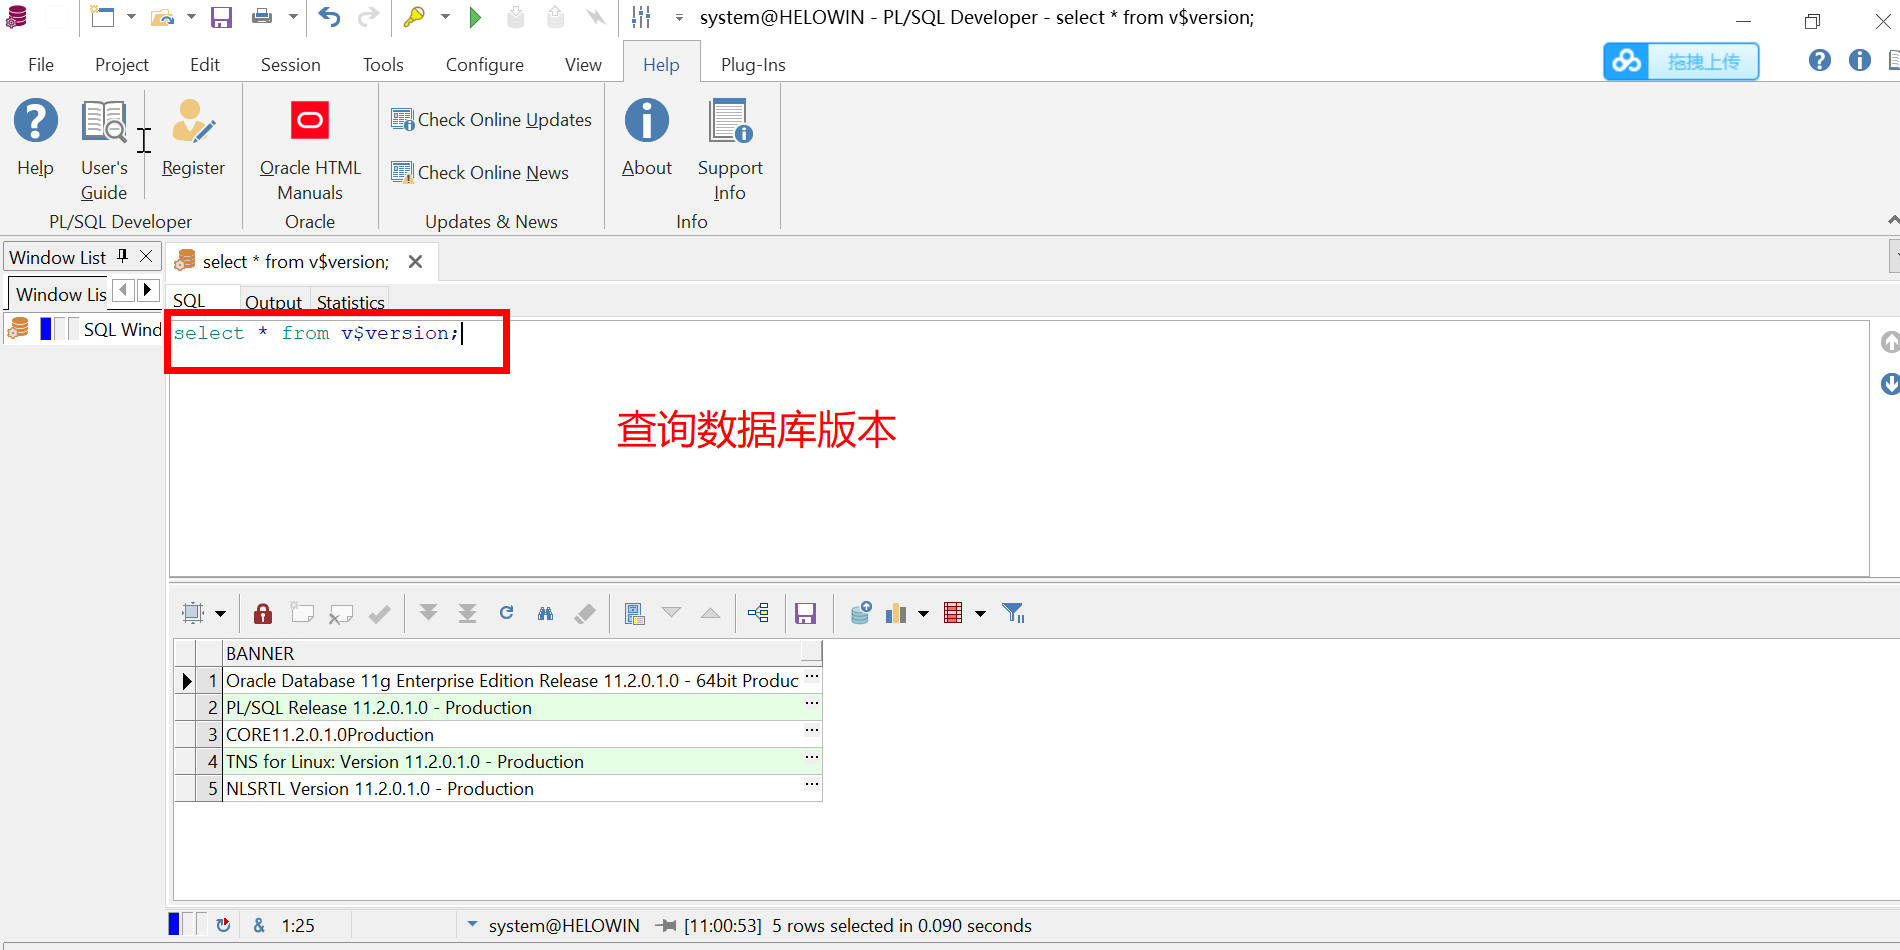Click Check Online Updates

(491, 120)
